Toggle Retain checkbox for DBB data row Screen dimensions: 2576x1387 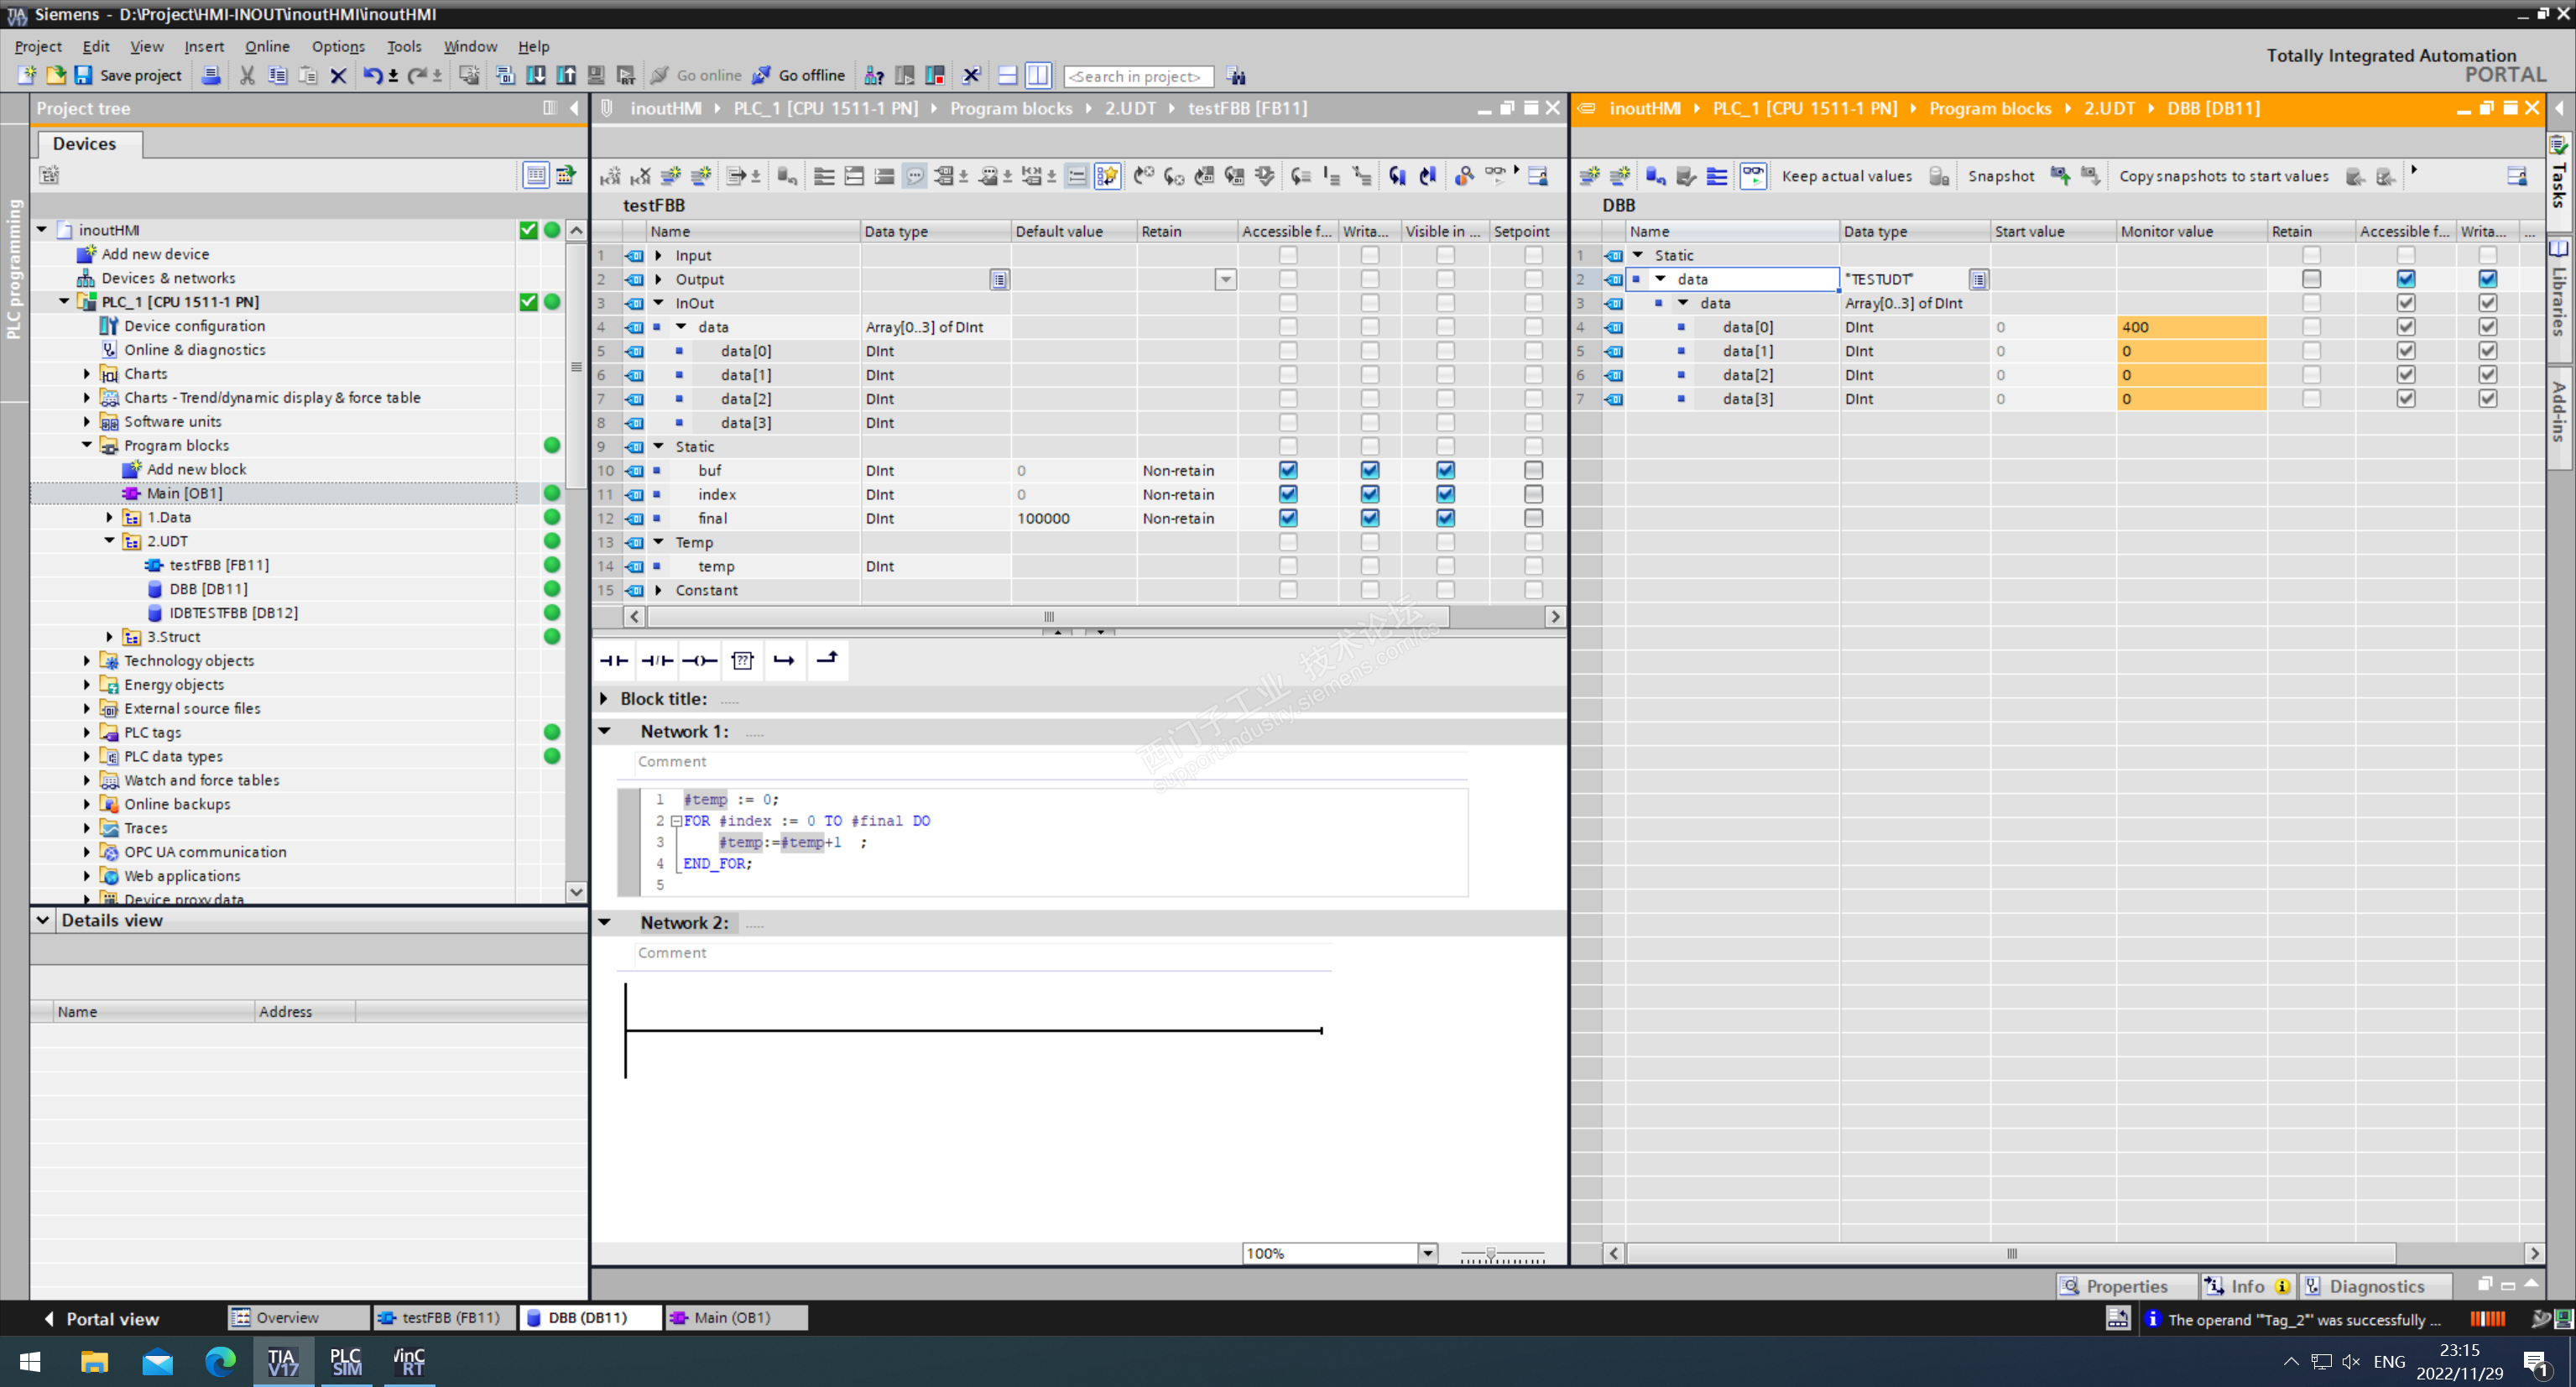[2310, 279]
